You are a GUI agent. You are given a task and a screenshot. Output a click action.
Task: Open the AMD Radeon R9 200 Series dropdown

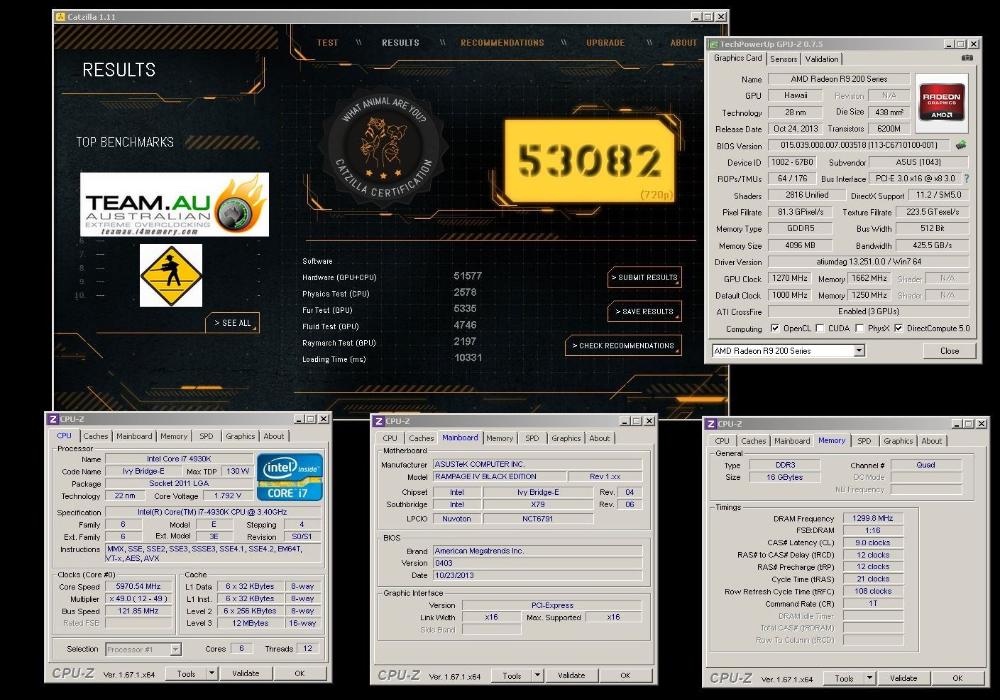click(x=859, y=351)
